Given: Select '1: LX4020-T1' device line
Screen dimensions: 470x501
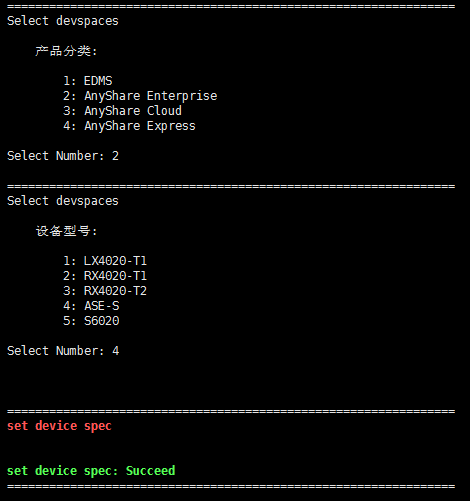Looking at the screenshot, I should [105, 261].
